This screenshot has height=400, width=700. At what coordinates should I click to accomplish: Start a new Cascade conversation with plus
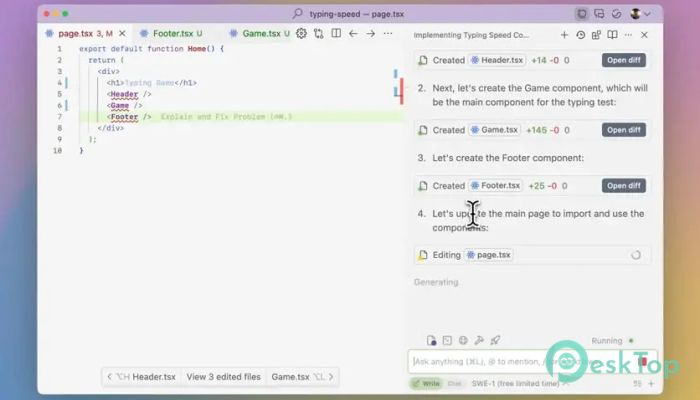[x=564, y=35]
